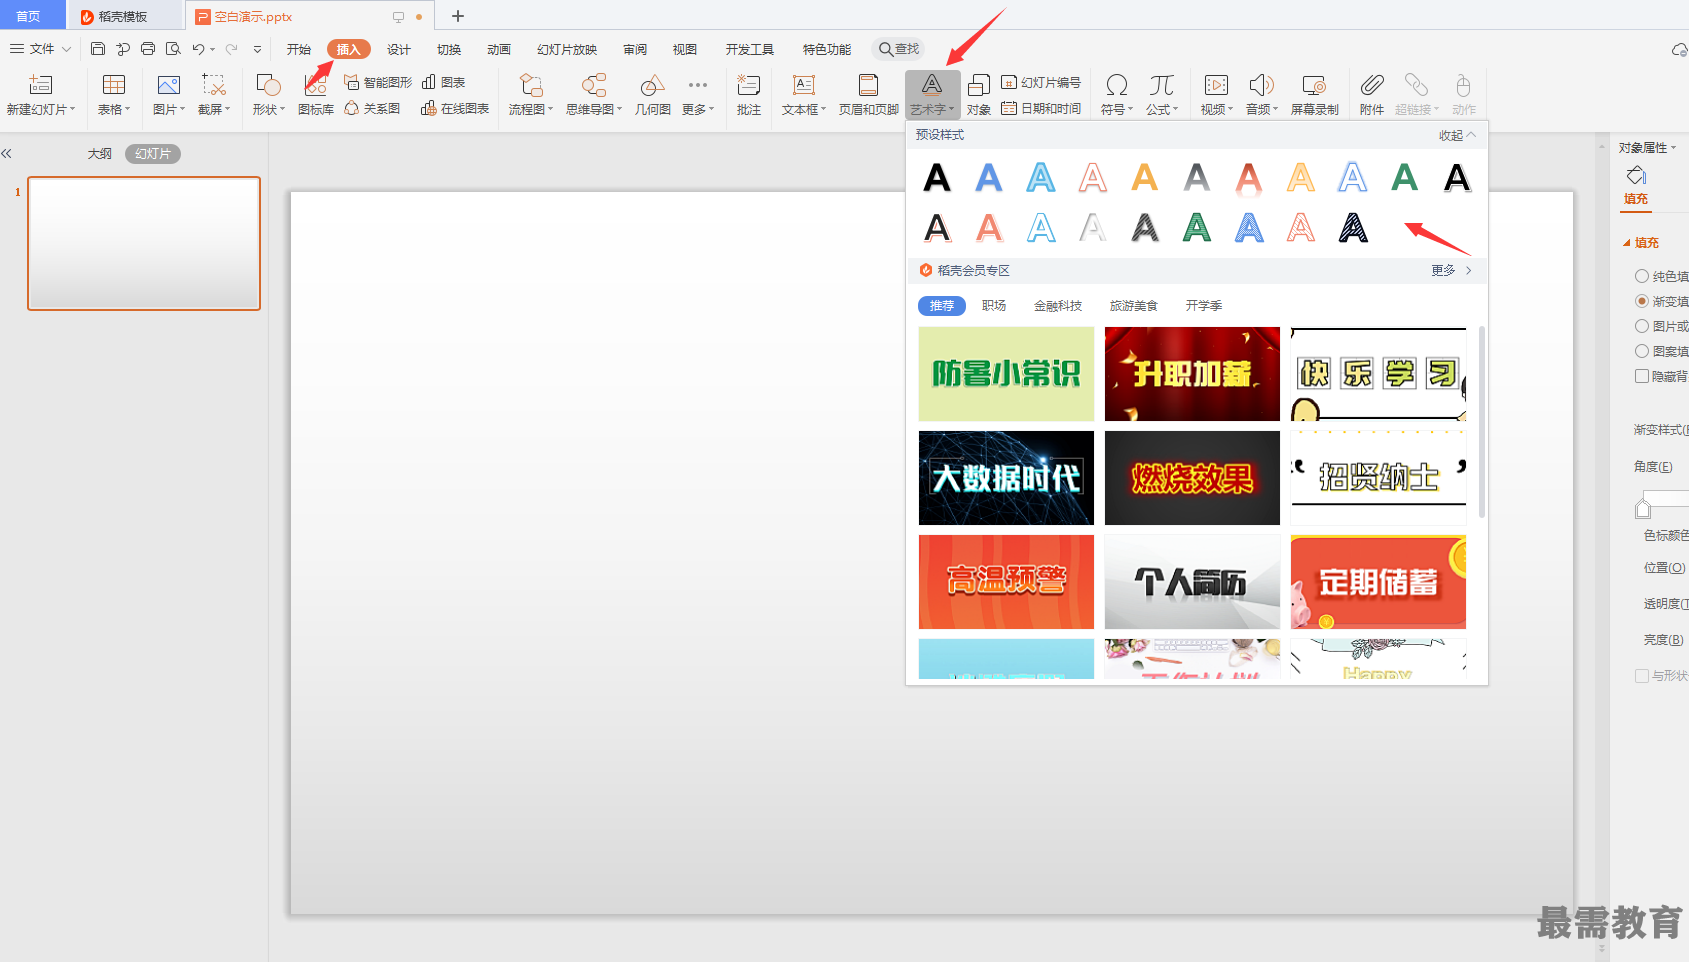Expand the Object Properties (对象属性) dropdown
This screenshot has height=962, width=1689.
pos(1648,147)
